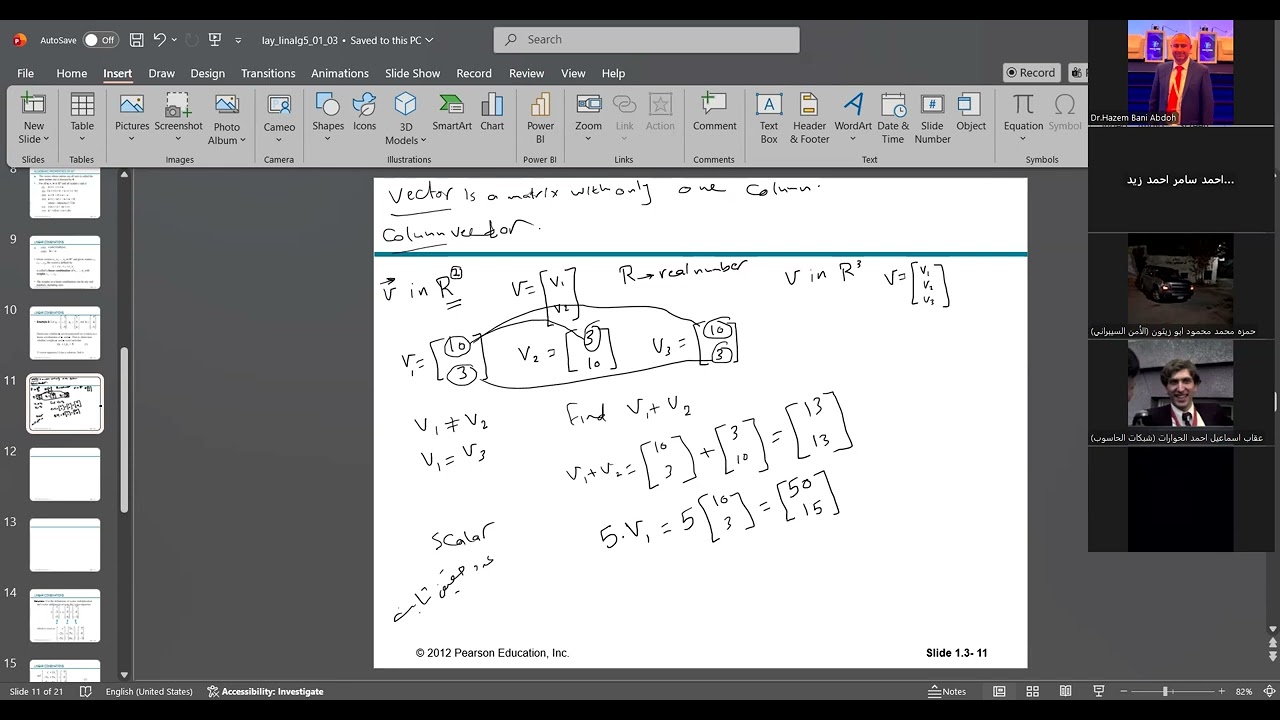Open the File tab
This screenshot has width=1280, height=720.
25,73
